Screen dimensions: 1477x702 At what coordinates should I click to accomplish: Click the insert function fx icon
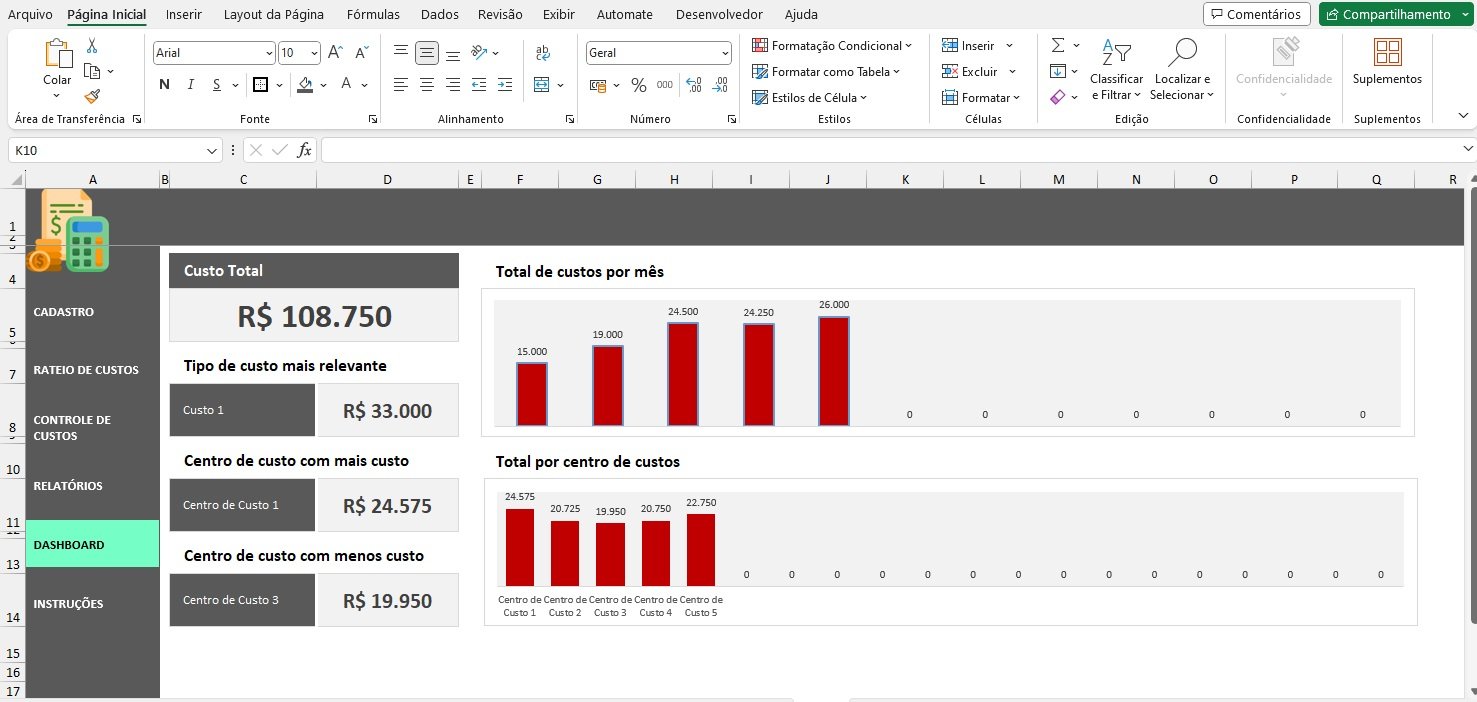tap(305, 150)
